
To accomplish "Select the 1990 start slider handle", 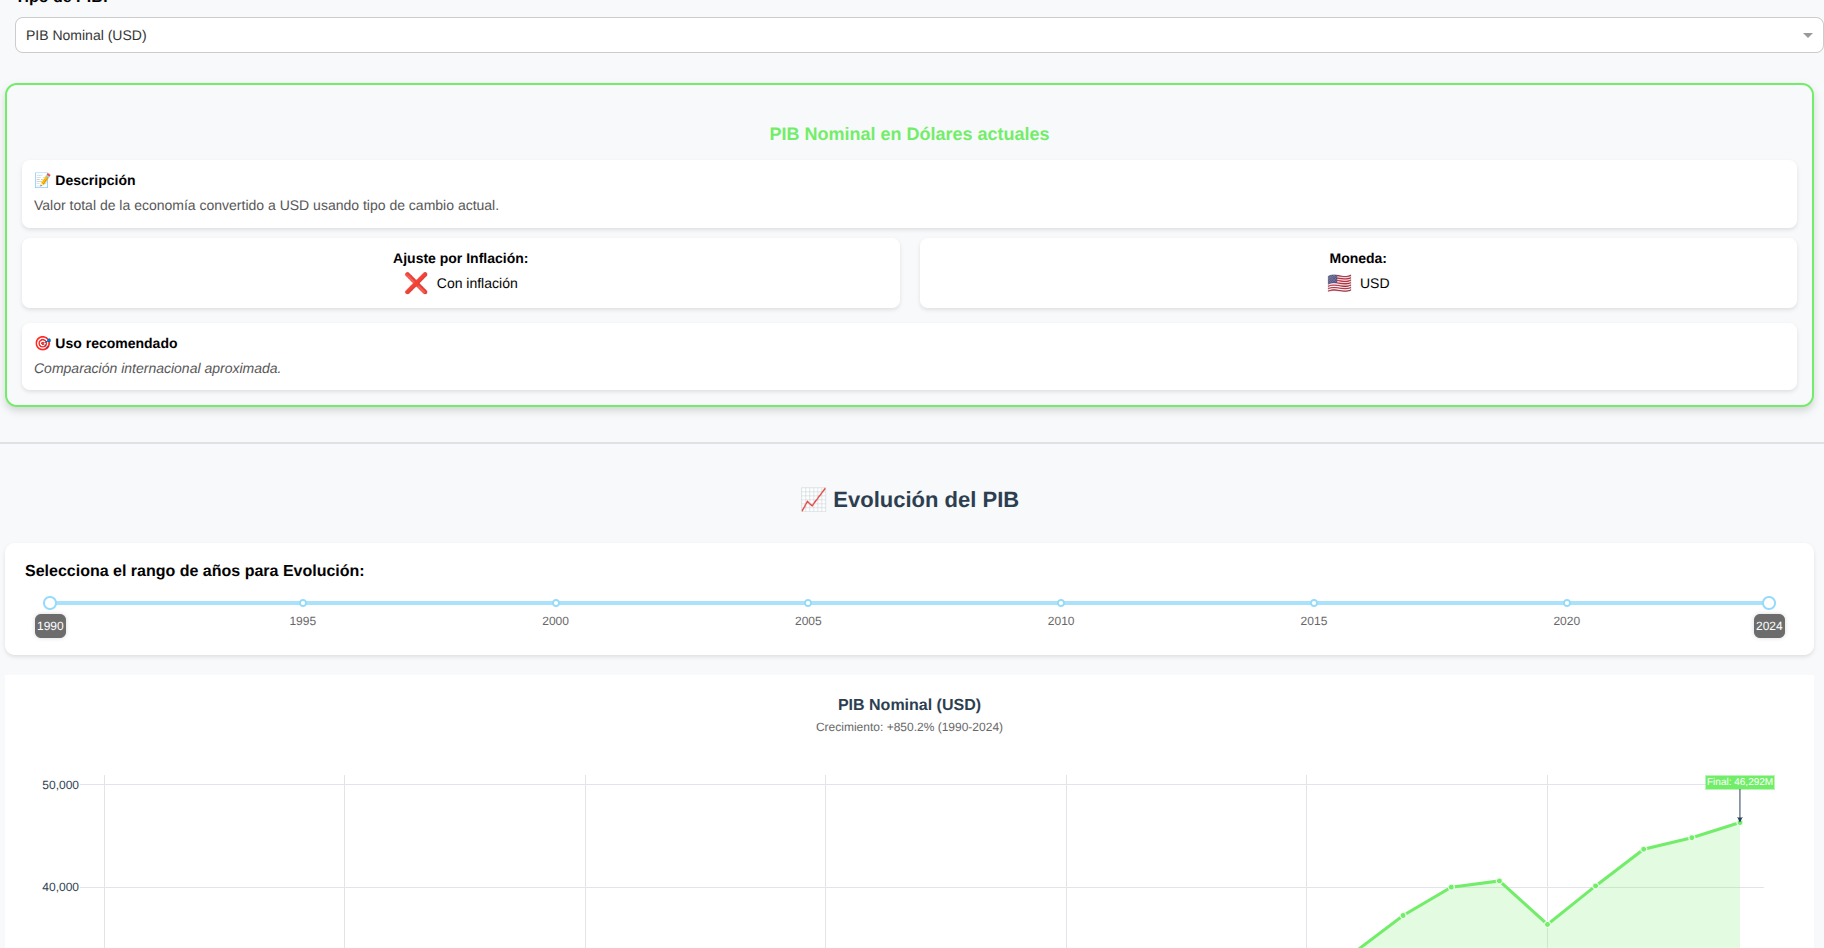I will [x=50, y=603].
